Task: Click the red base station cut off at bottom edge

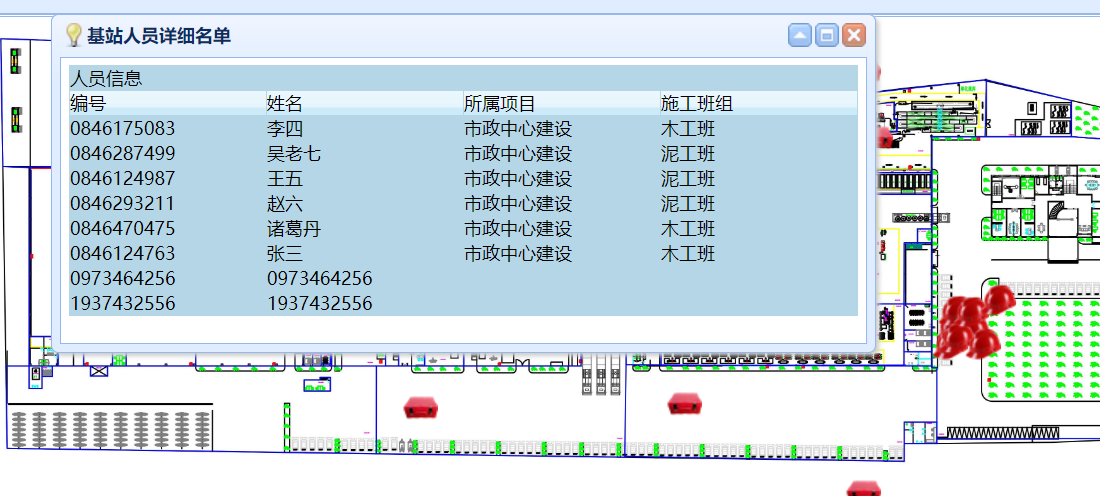Action: point(864,489)
